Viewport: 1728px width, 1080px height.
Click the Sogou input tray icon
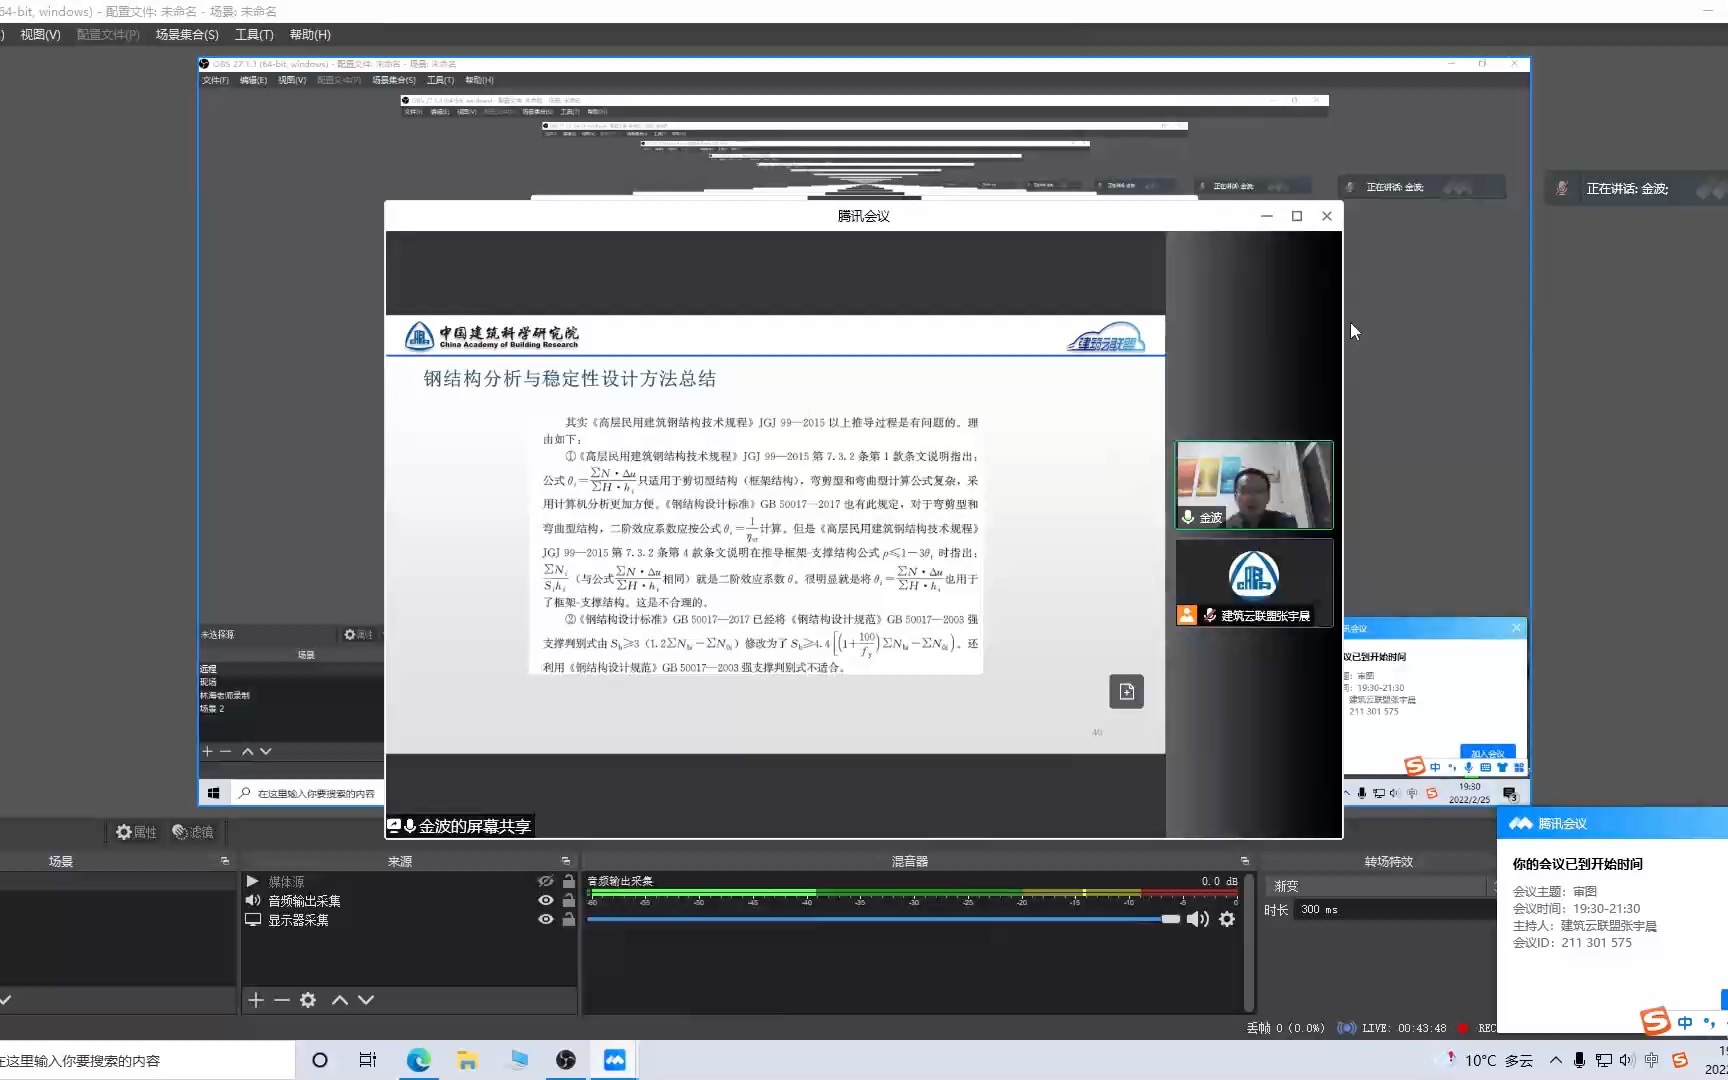1680,1060
